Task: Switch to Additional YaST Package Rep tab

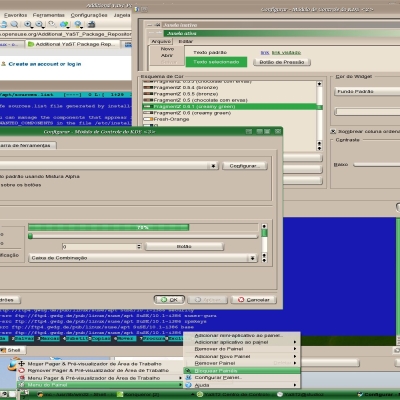Action: click(72, 44)
